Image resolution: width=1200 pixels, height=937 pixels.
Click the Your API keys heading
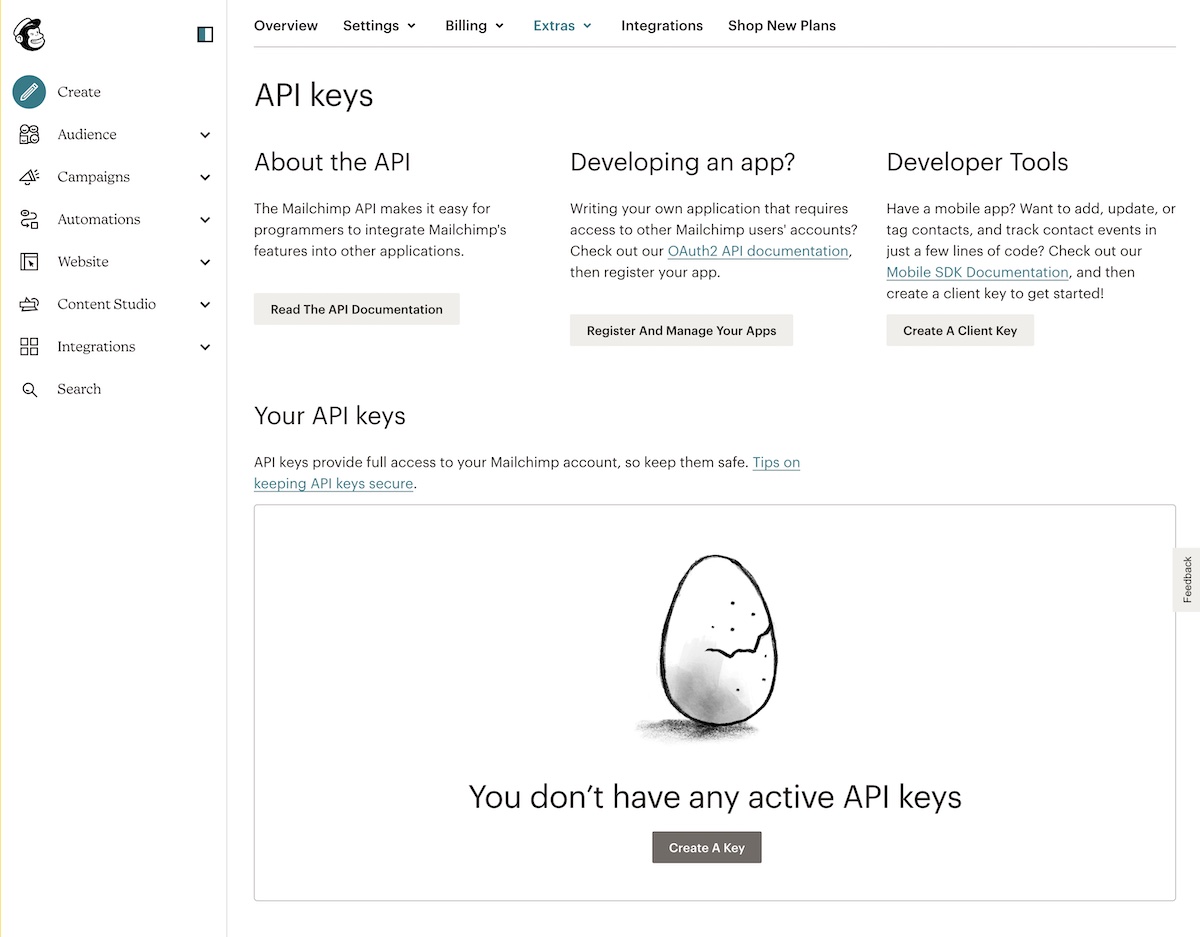[x=330, y=416]
